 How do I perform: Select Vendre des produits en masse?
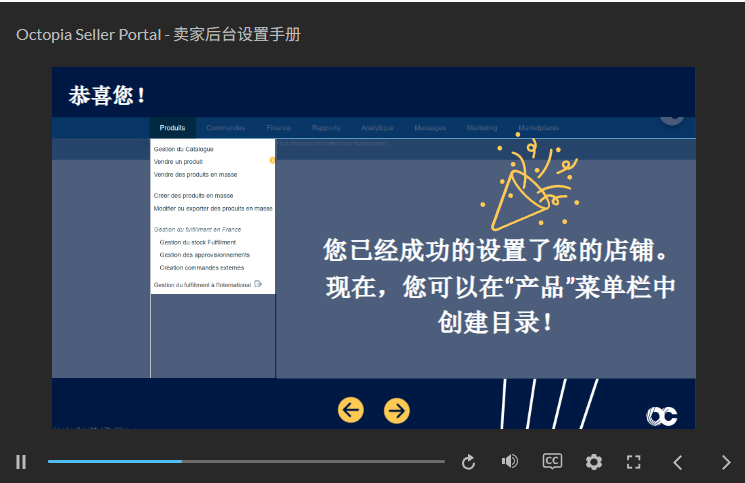[x=195, y=175]
